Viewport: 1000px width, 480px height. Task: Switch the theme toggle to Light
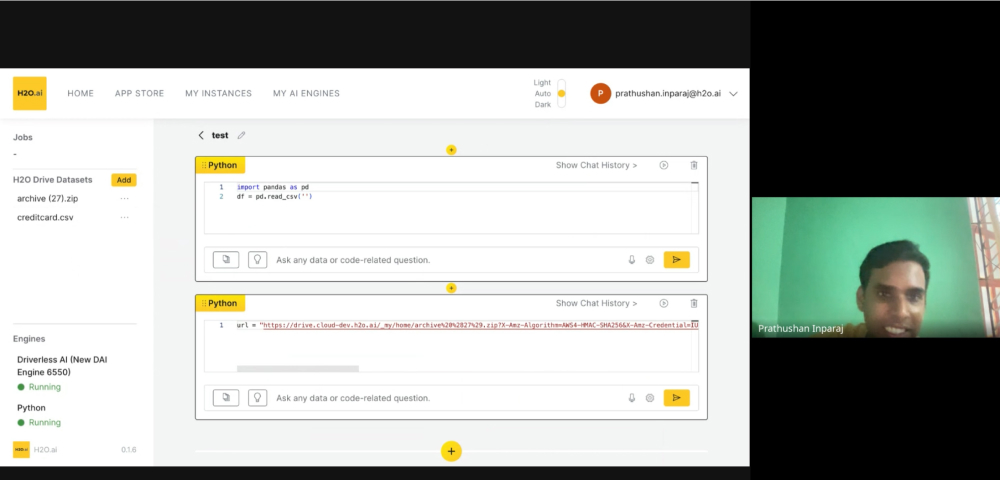coord(561,83)
